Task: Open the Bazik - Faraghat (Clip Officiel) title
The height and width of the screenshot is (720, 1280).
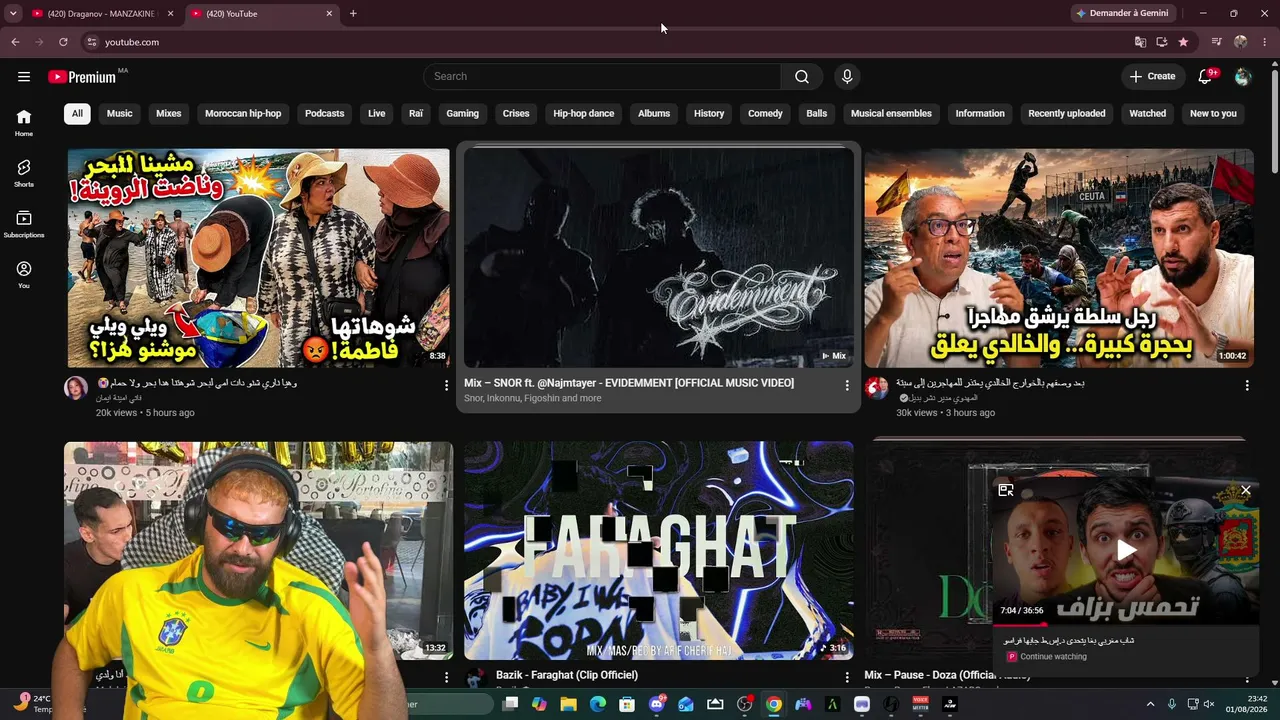Action: 567,675
